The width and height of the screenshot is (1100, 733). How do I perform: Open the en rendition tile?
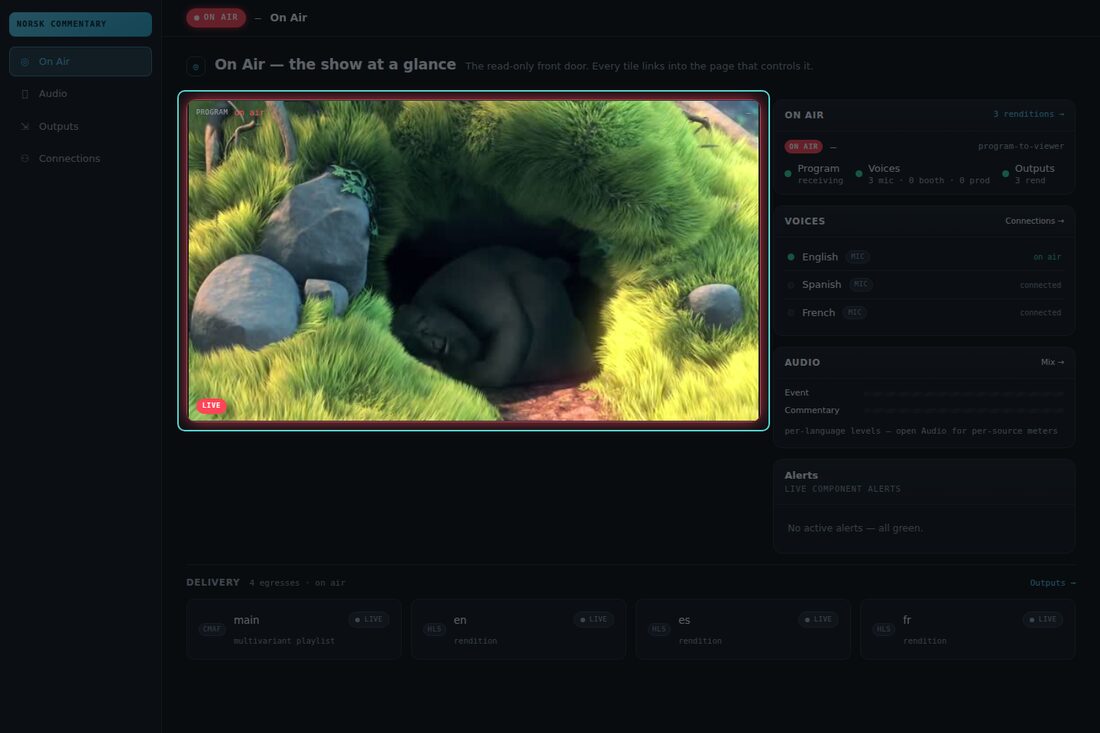tap(518, 629)
